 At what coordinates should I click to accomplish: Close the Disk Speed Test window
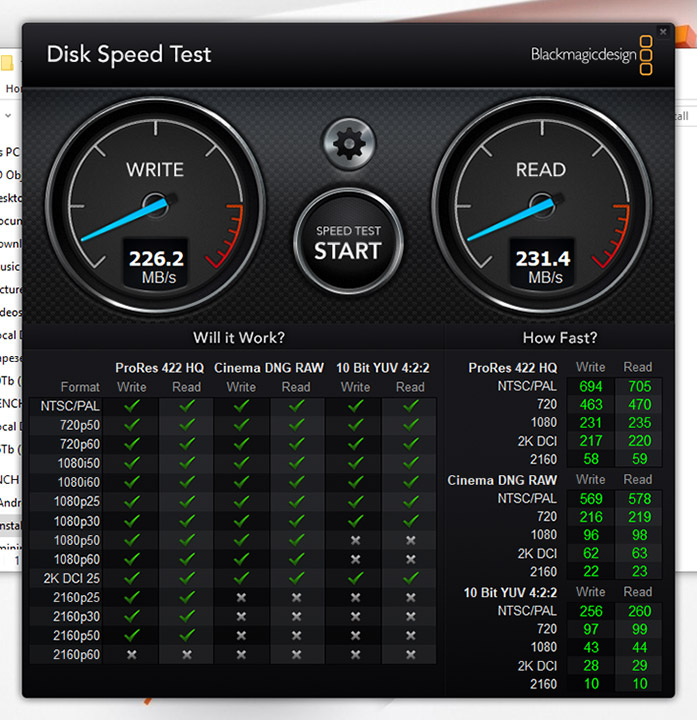[663, 32]
